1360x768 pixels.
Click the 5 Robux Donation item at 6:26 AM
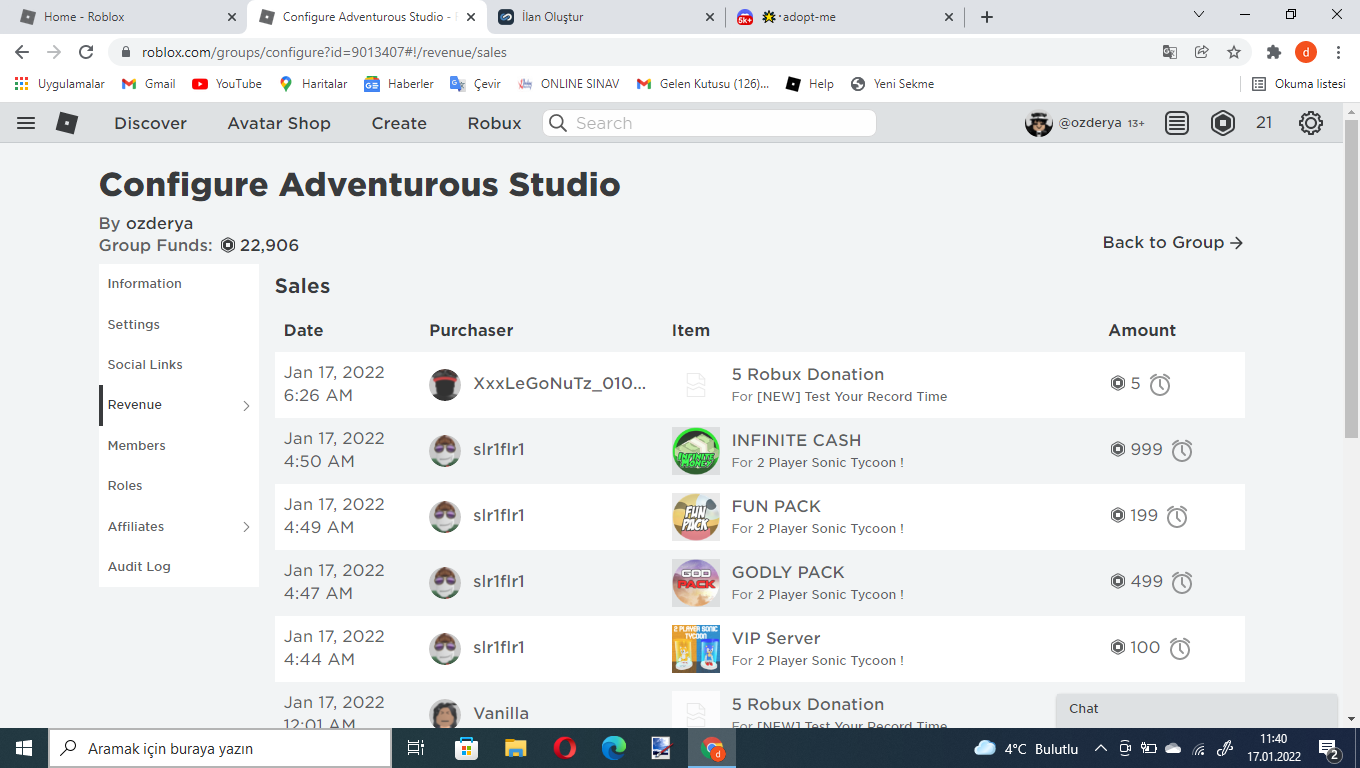point(808,374)
